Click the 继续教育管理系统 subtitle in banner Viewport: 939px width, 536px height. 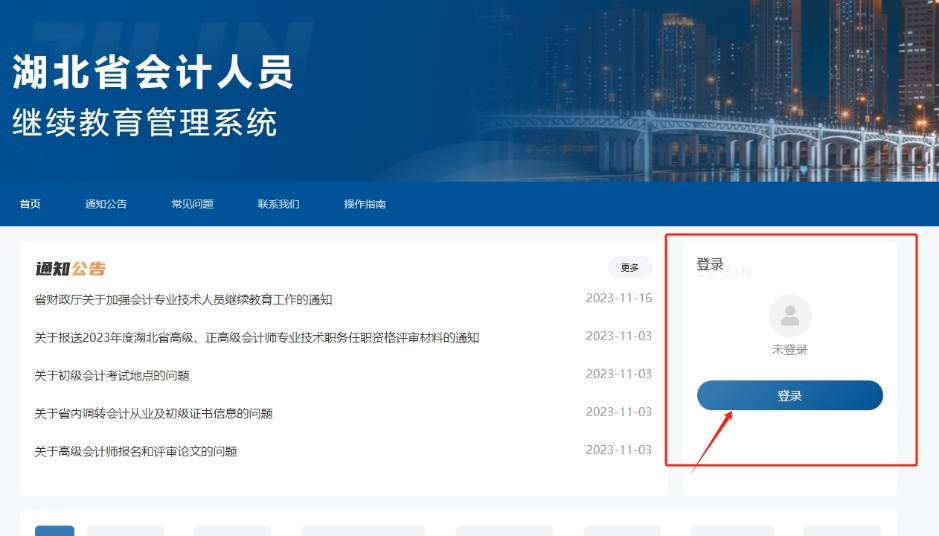pyautogui.click(x=145, y=122)
